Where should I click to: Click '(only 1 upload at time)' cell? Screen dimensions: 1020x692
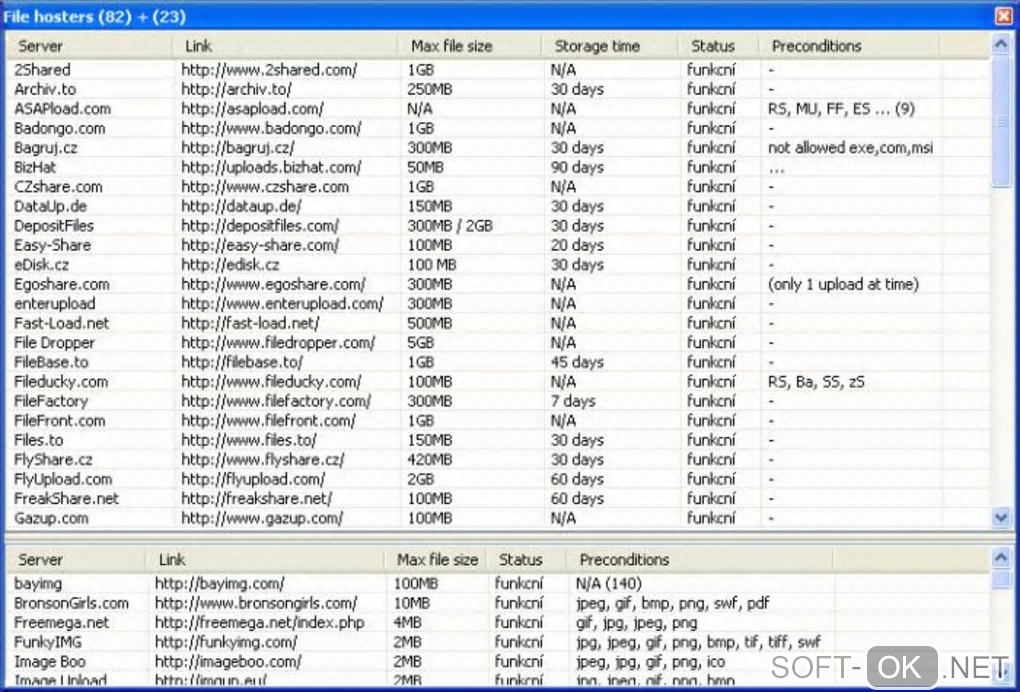coord(843,284)
